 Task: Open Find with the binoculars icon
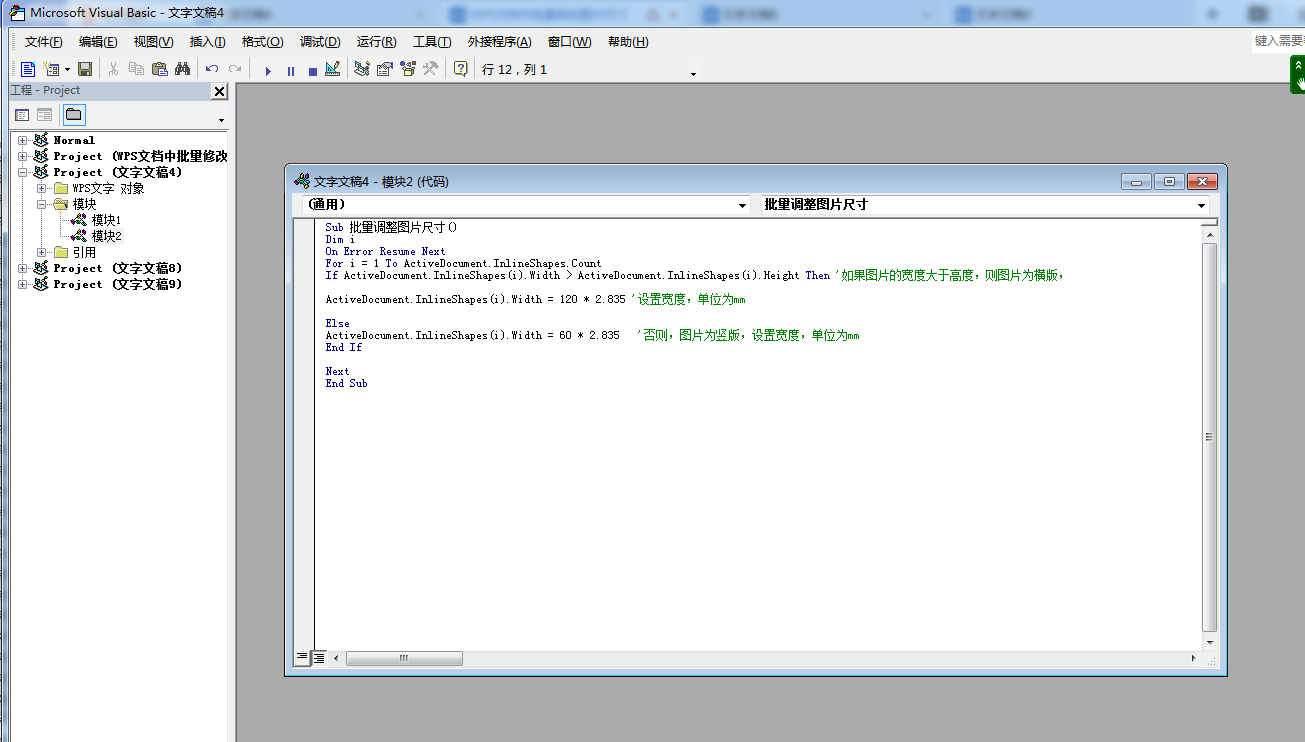(182, 69)
